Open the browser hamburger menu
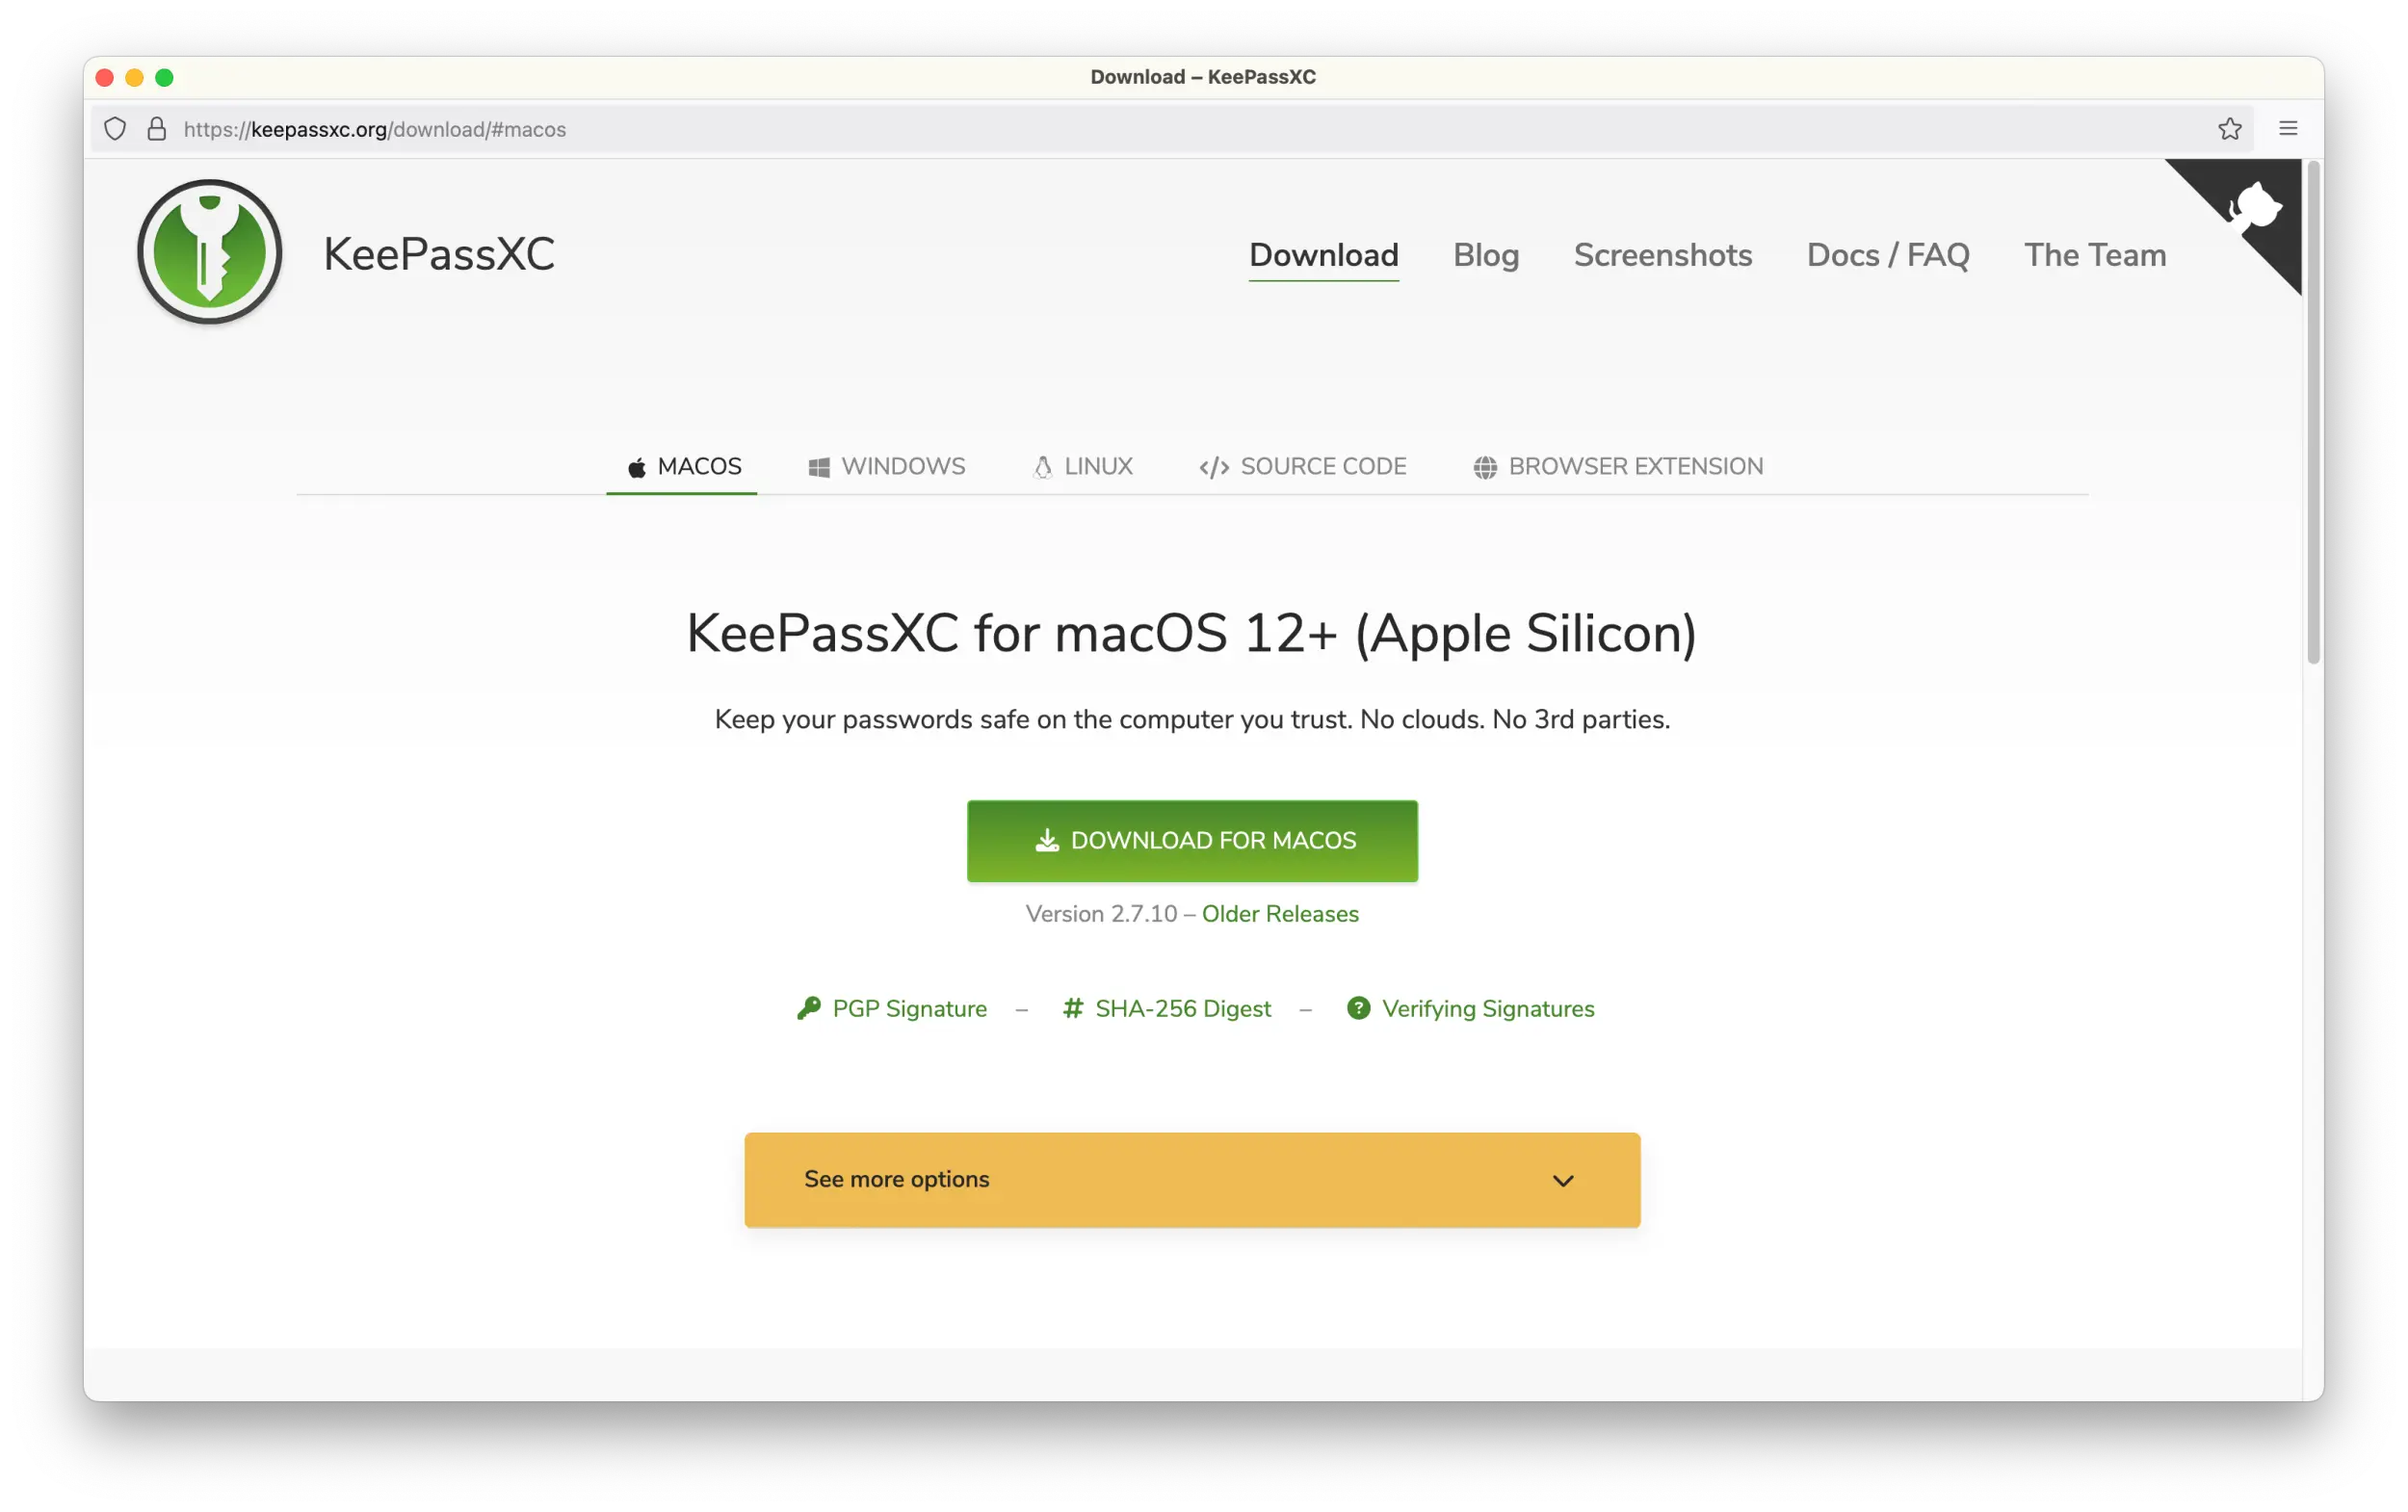Screen dimensions: 2408x1512 pos(2289,128)
